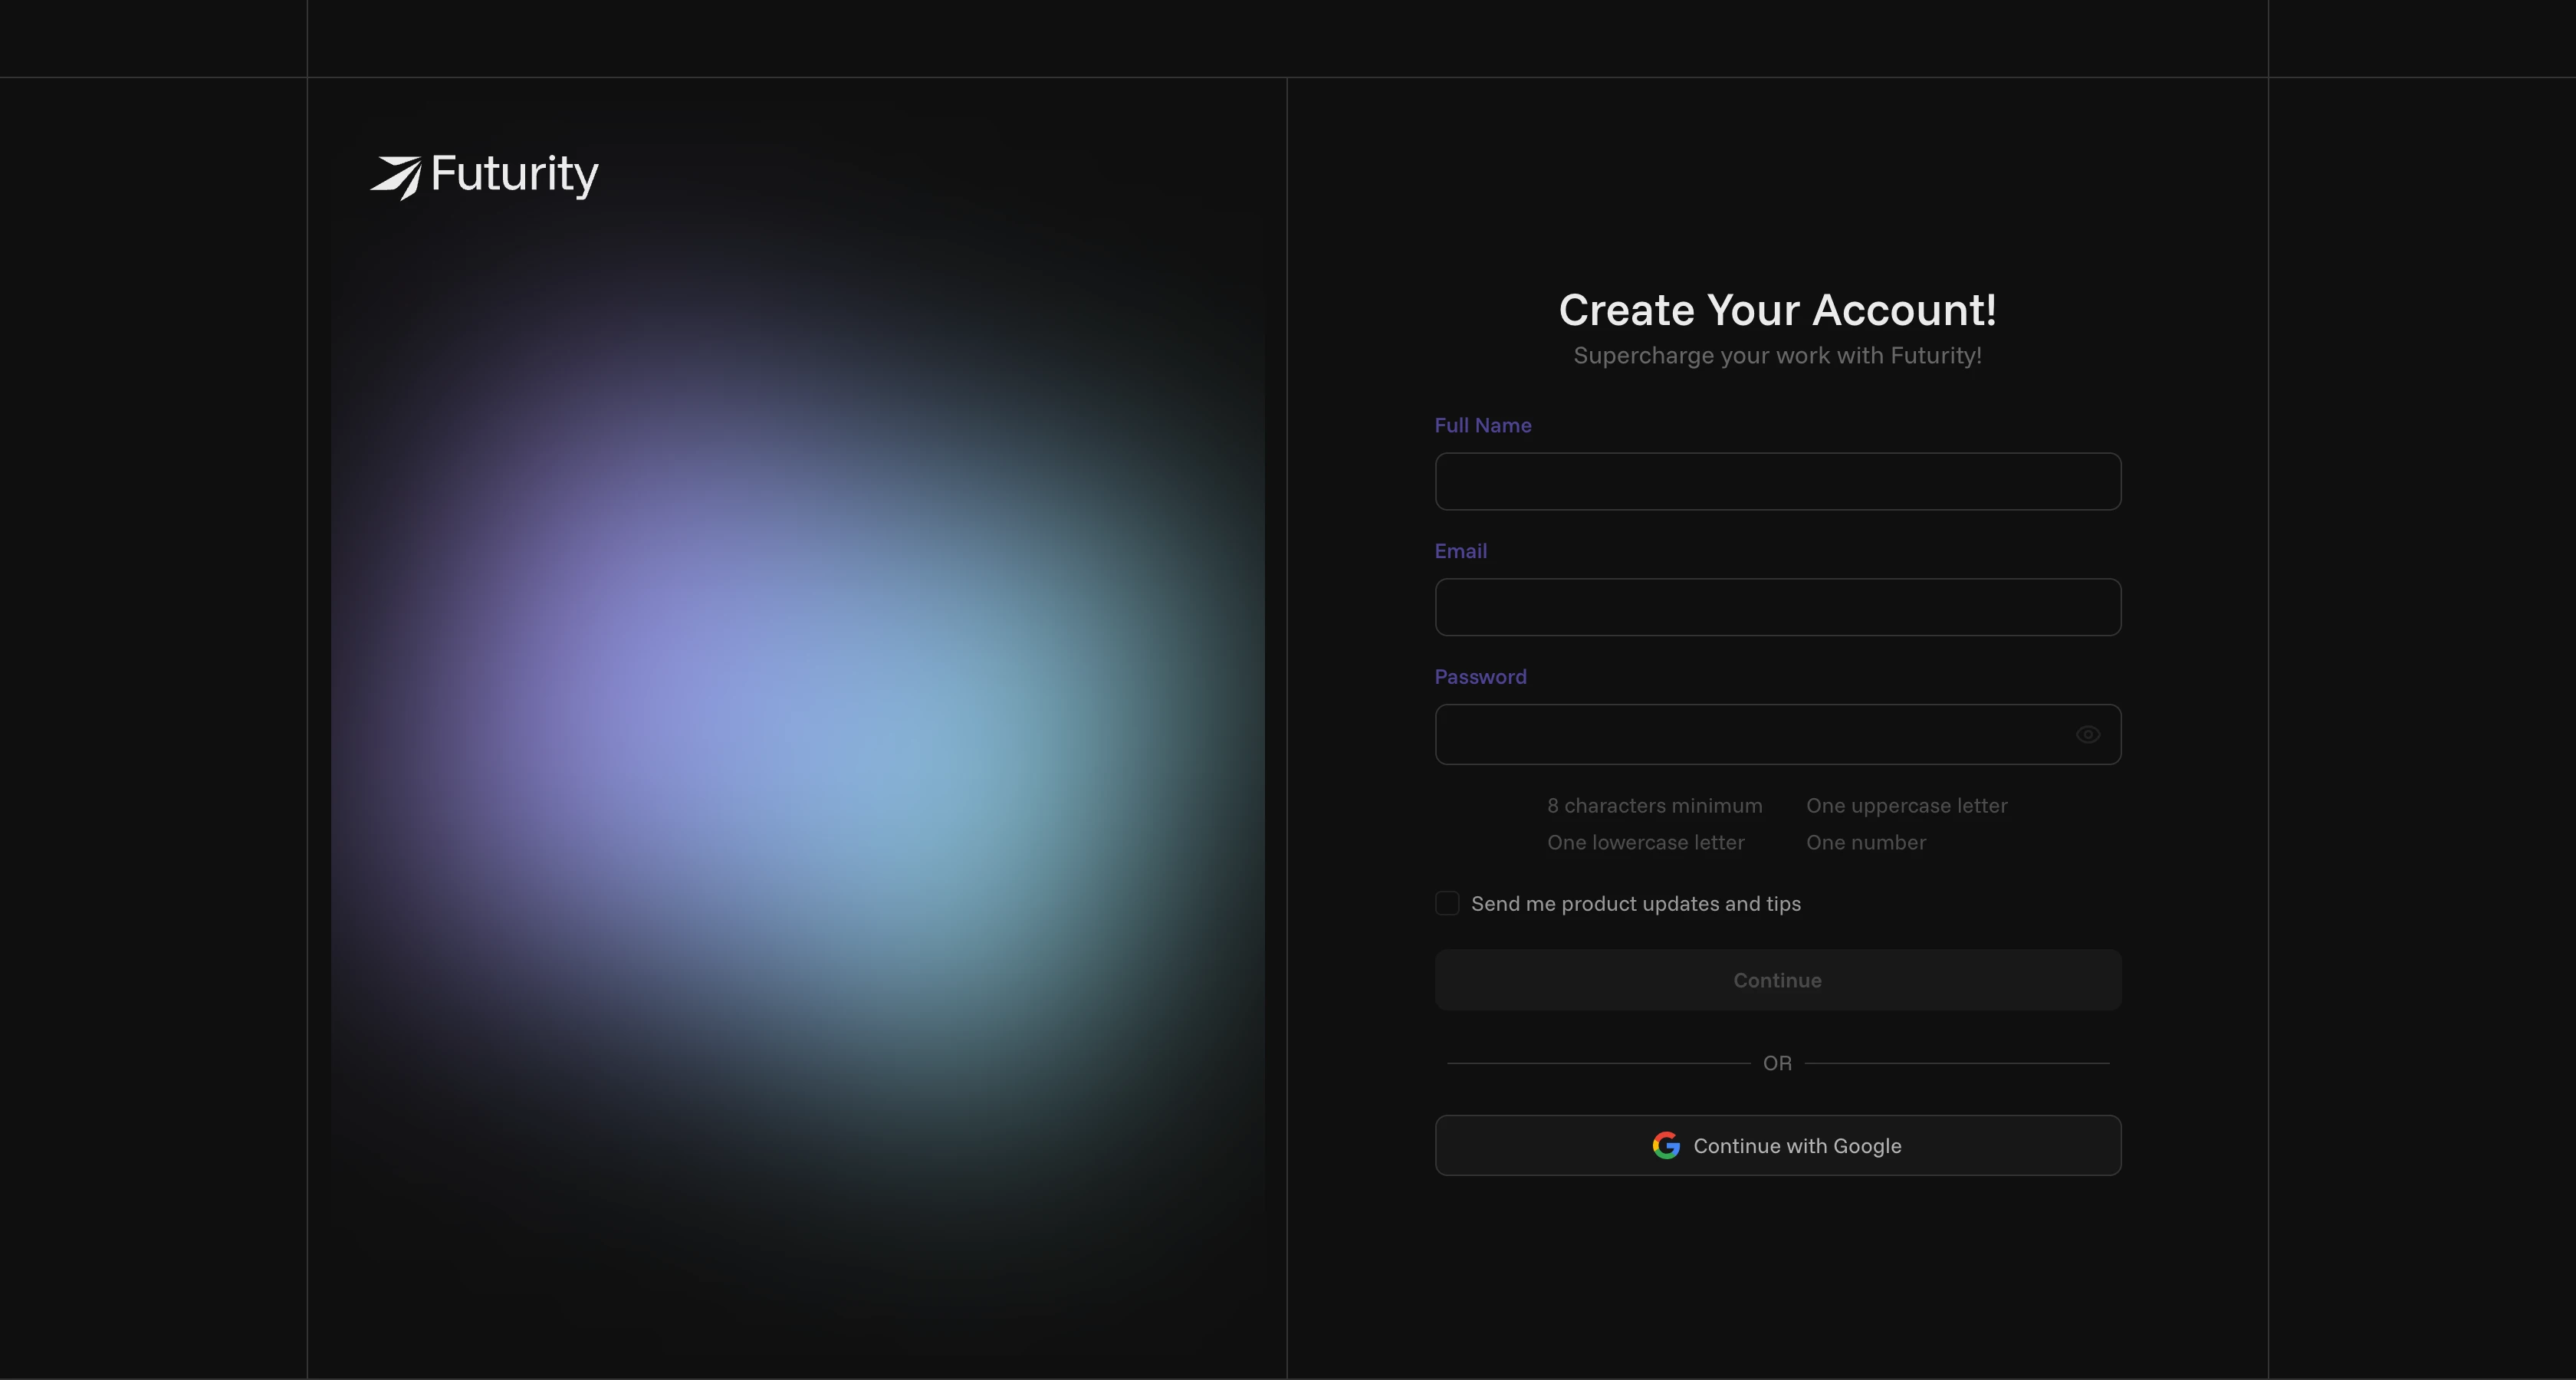Focus the Password input field
This screenshot has height=1380, width=2576.
pos(1778,735)
